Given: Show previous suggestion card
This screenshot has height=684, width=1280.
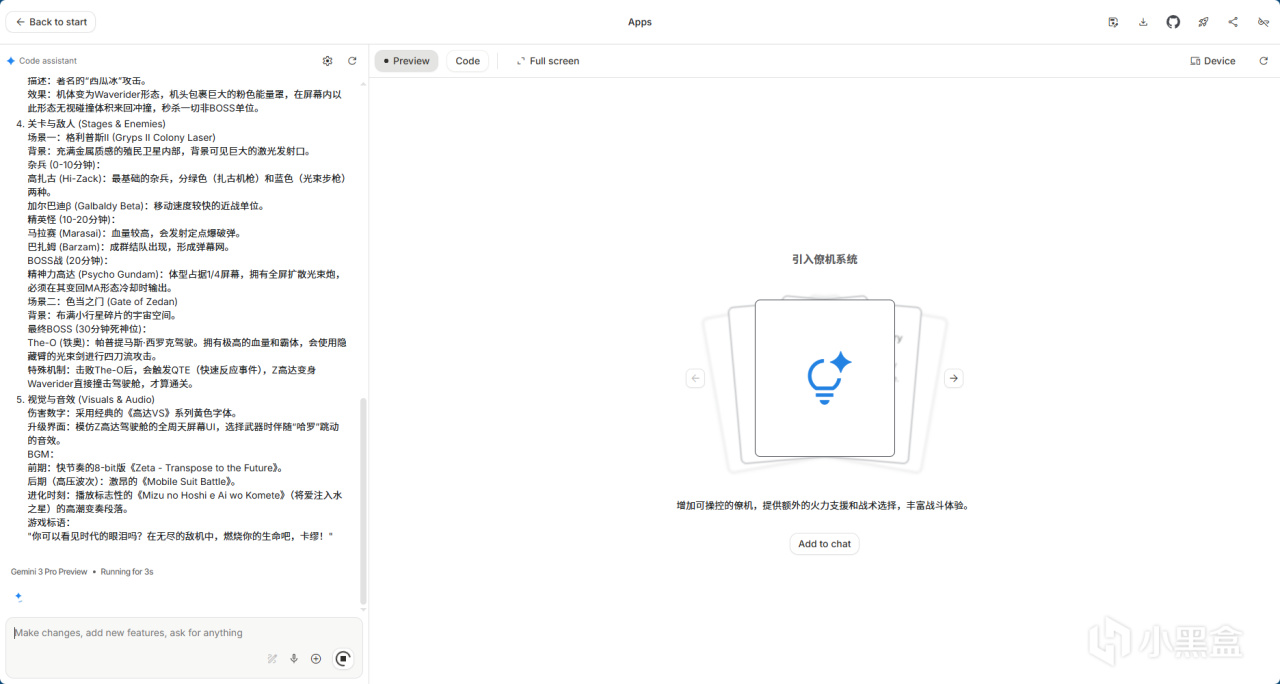Looking at the screenshot, I should [696, 378].
